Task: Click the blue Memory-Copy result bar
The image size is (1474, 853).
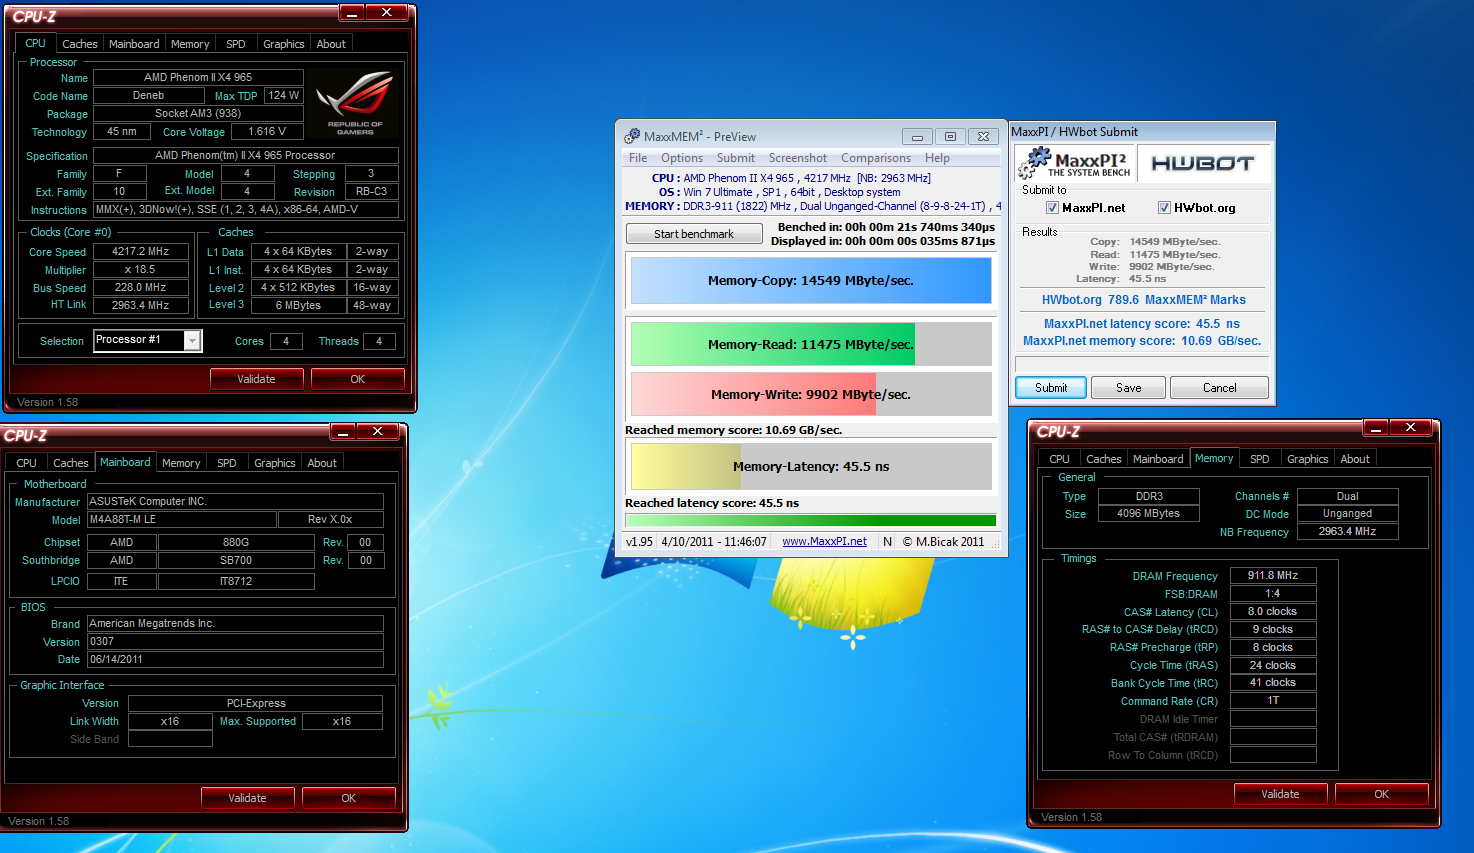Action: click(x=811, y=281)
